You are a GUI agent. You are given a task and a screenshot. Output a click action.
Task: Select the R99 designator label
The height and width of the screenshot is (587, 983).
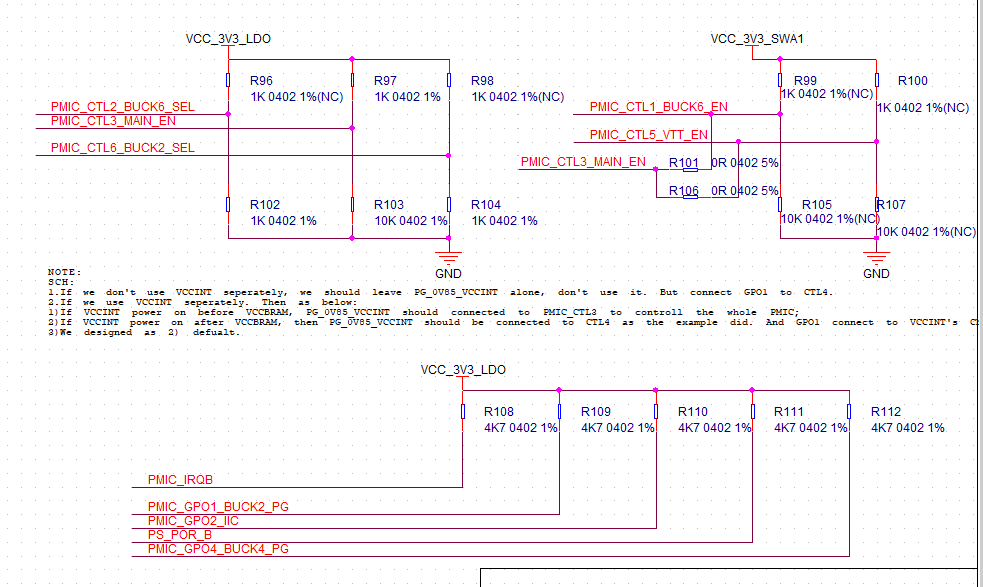805,81
